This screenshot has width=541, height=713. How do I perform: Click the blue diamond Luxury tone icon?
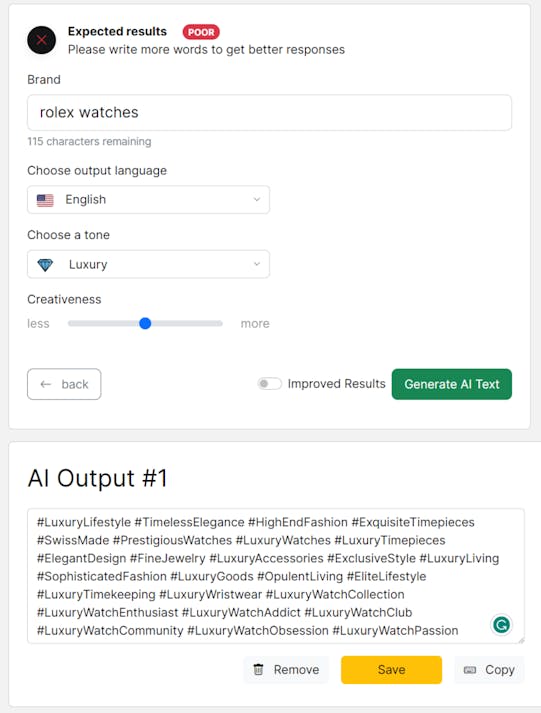coord(45,265)
